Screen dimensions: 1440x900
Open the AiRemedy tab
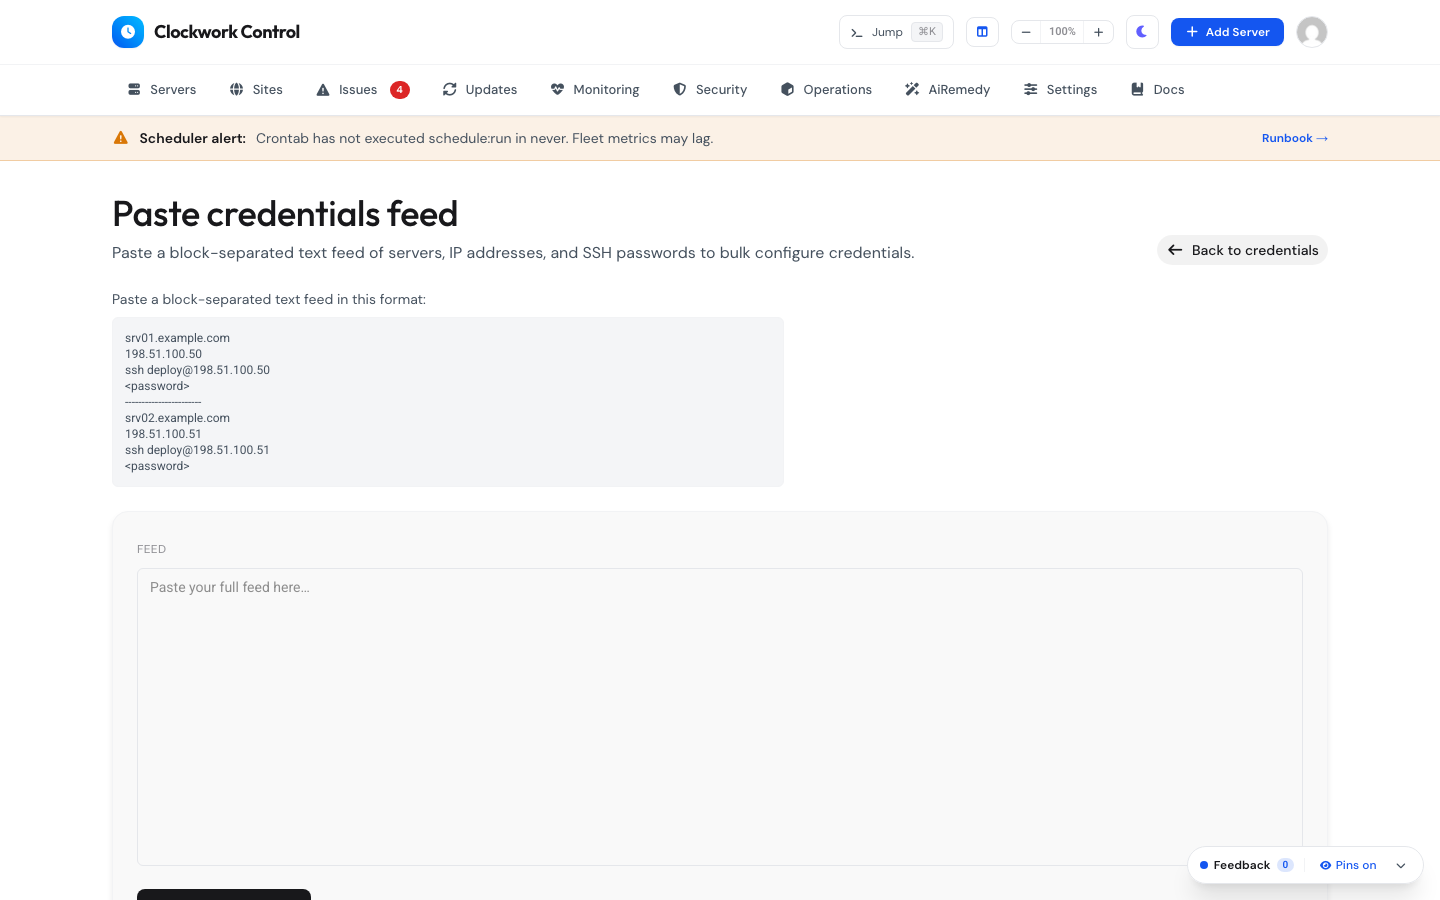coord(947,90)
